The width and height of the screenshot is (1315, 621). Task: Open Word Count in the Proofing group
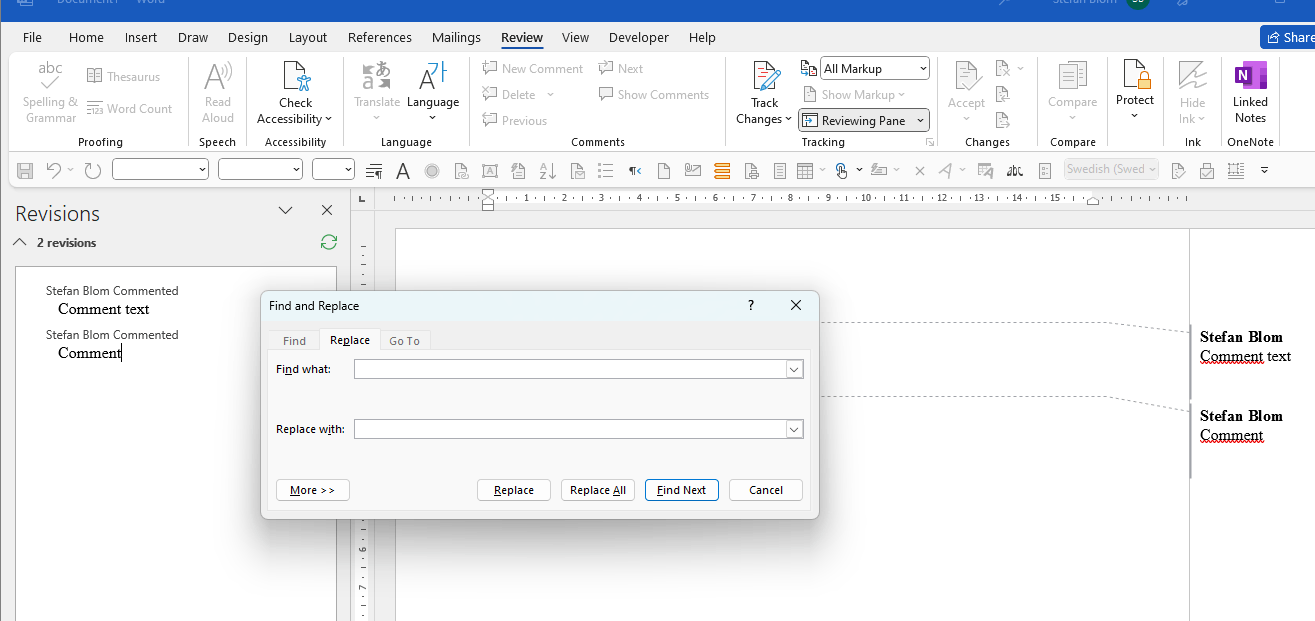click(x=129, y=109)
